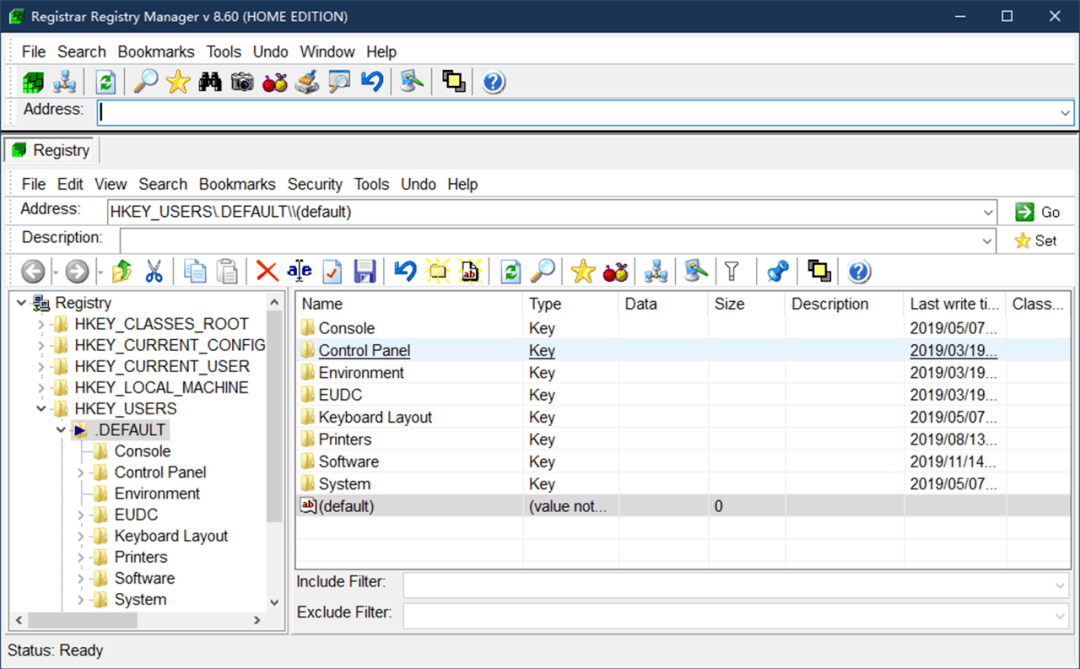Click the funnel filter icon
1080x669 pixels.
[x=732, y=271]
